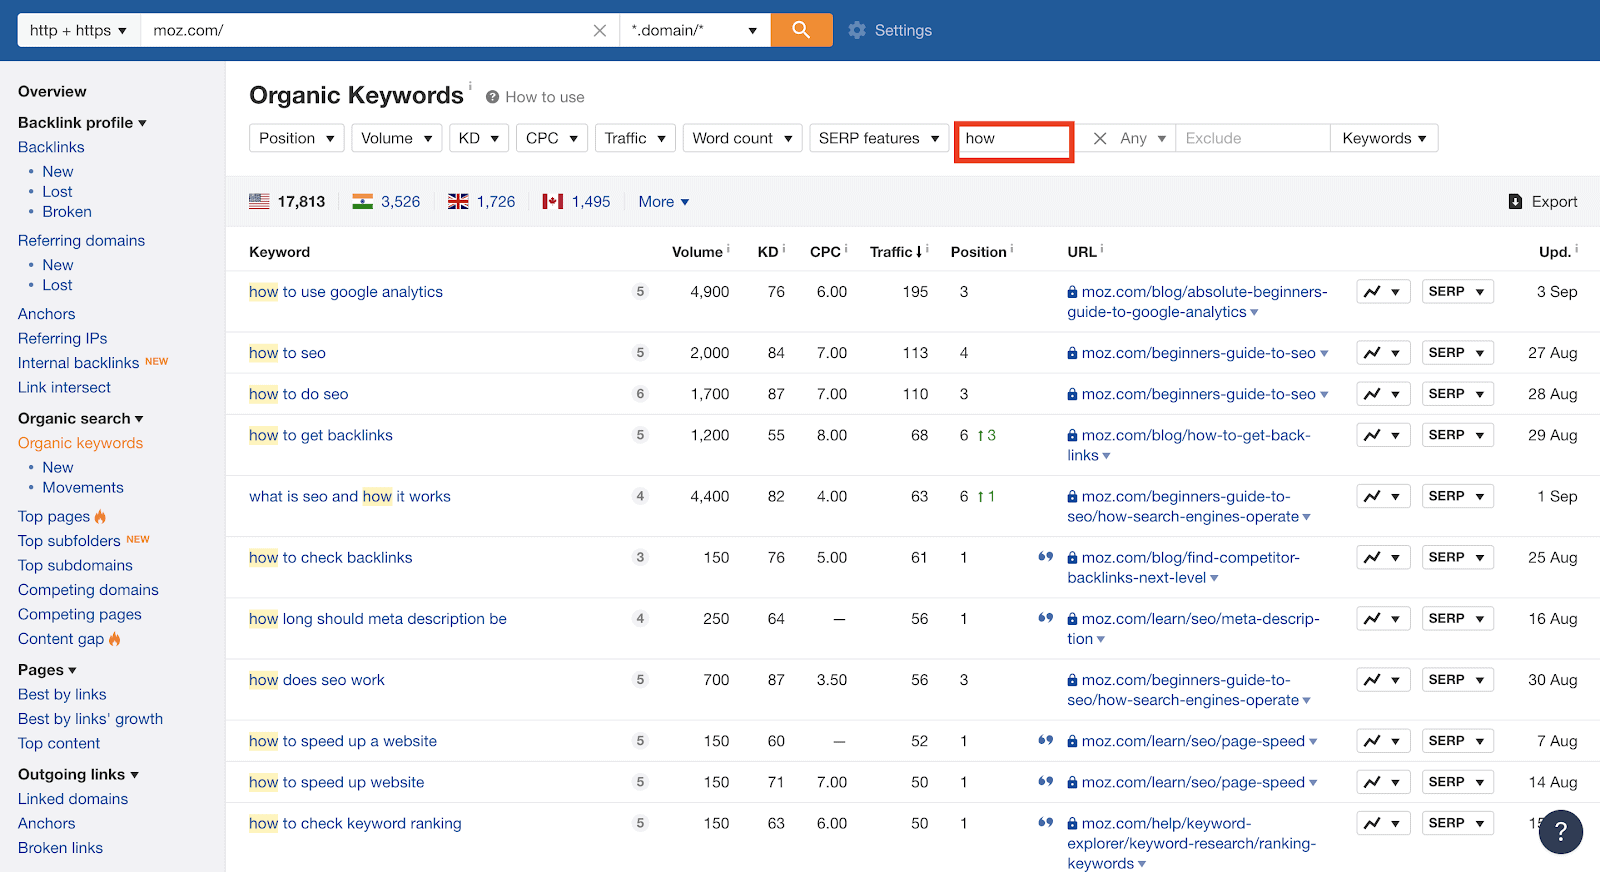1600x872 pixels.
Task: Open Overview in the sidebar
Action: (x=52, y=91)
